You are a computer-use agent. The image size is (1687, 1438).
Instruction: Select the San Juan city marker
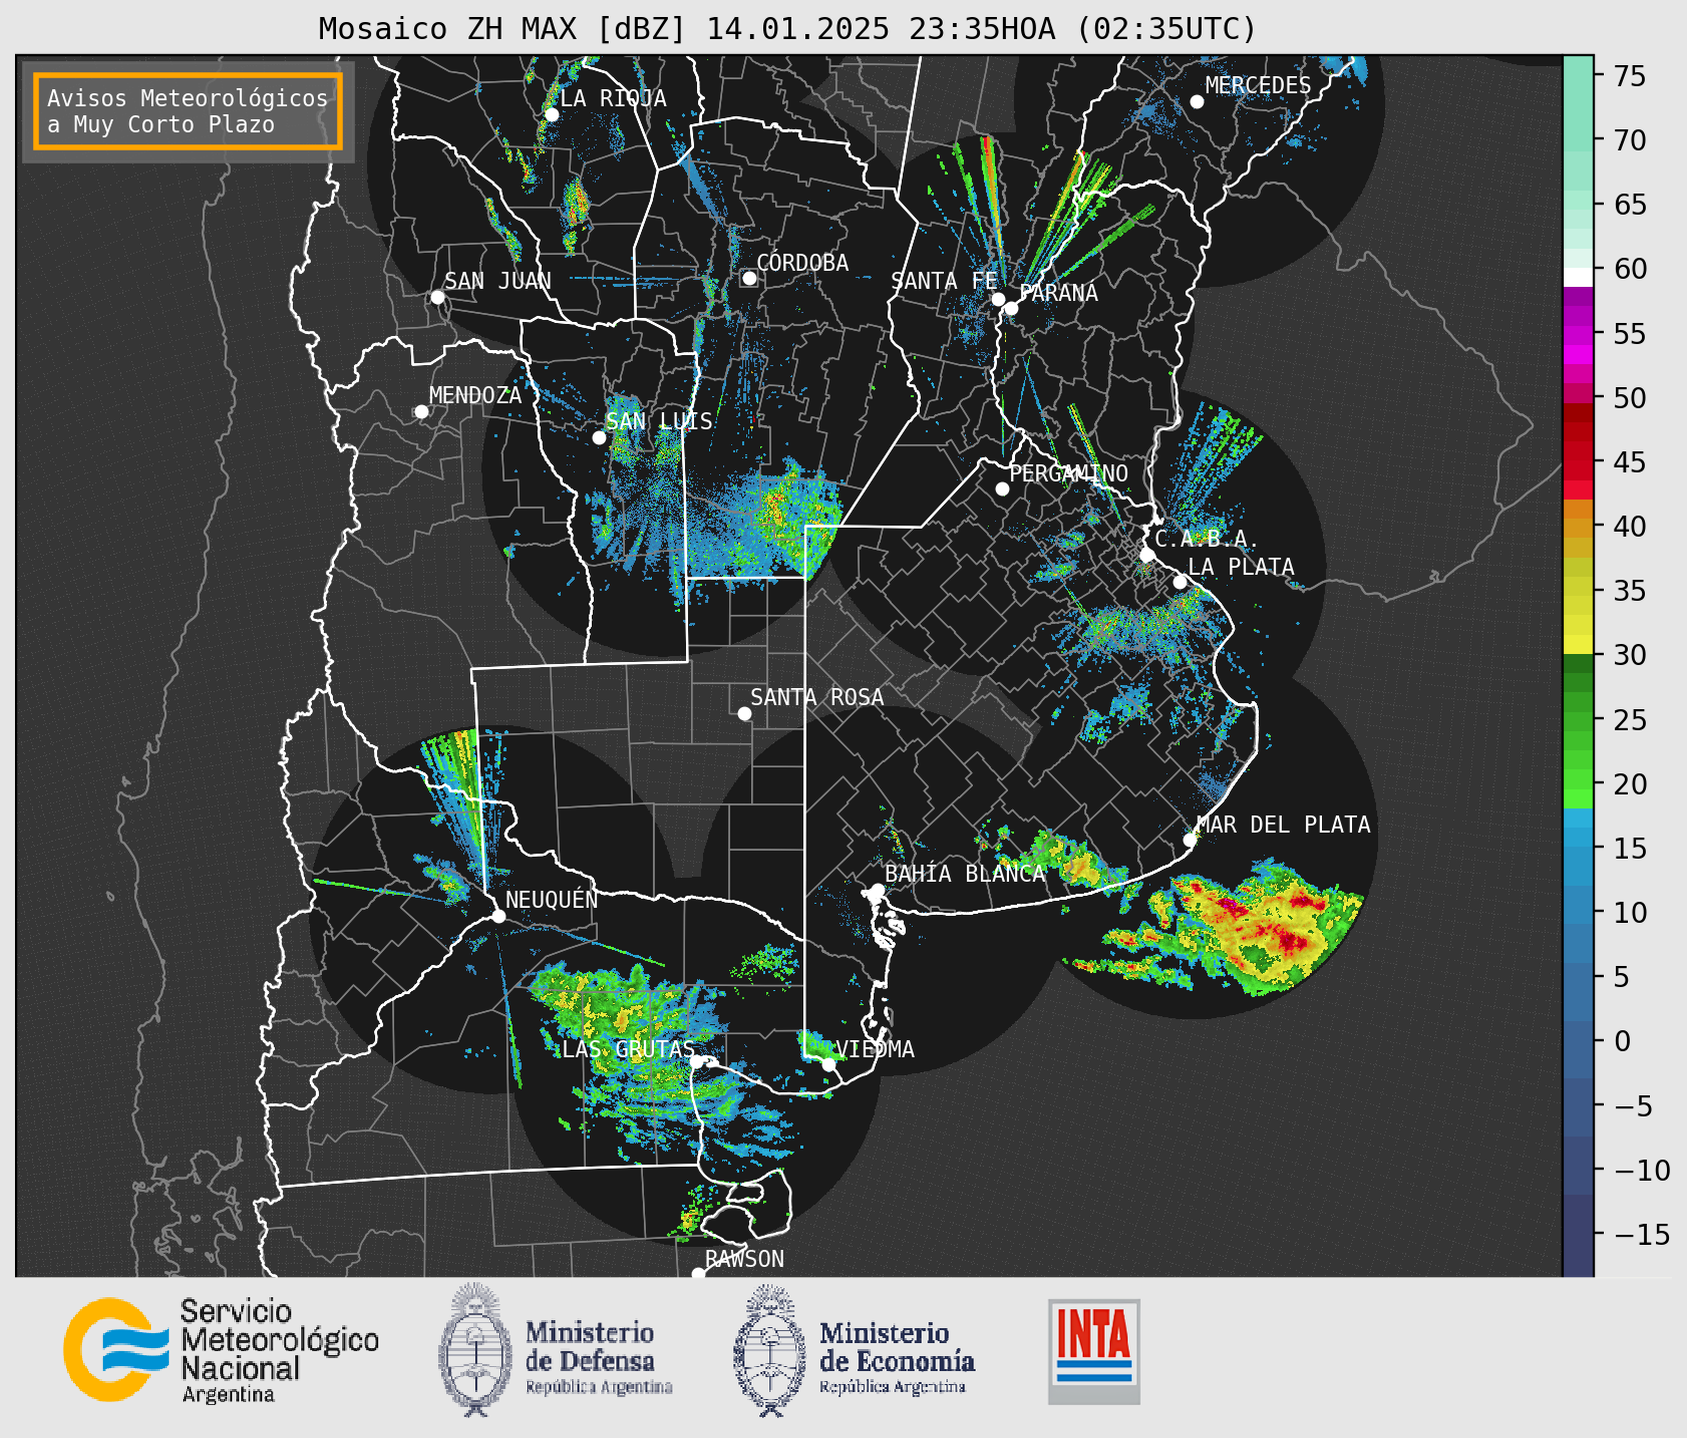(437, 297)
